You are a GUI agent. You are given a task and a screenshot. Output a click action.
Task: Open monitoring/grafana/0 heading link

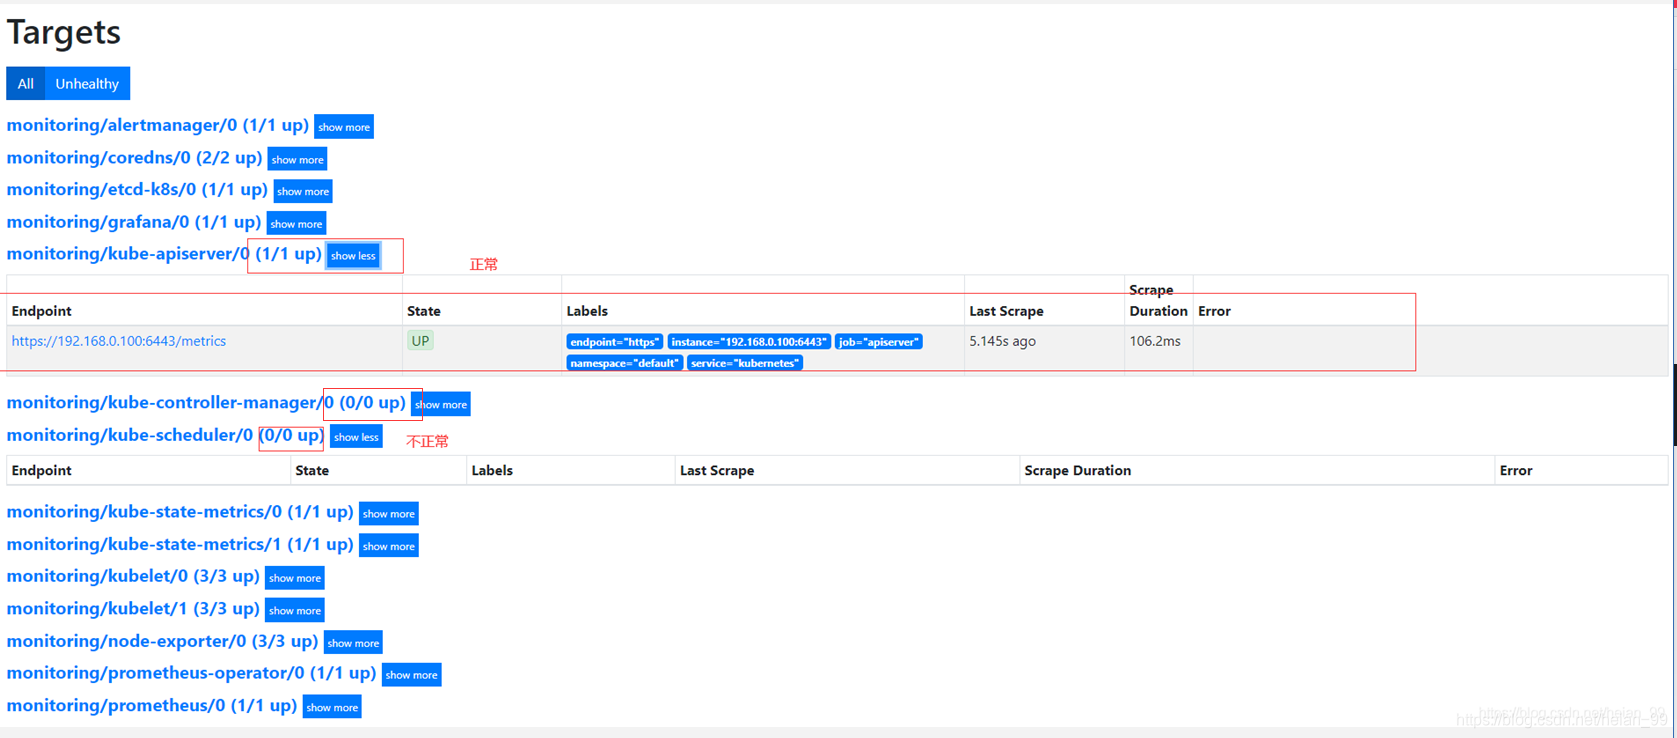point(133,222)
